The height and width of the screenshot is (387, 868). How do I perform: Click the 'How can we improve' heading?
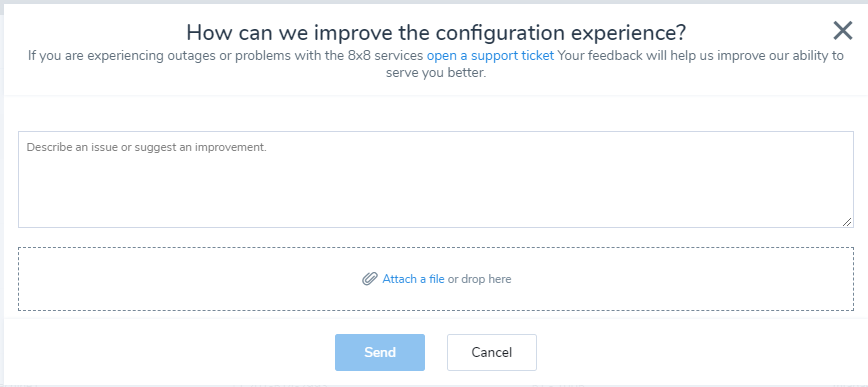436,33
